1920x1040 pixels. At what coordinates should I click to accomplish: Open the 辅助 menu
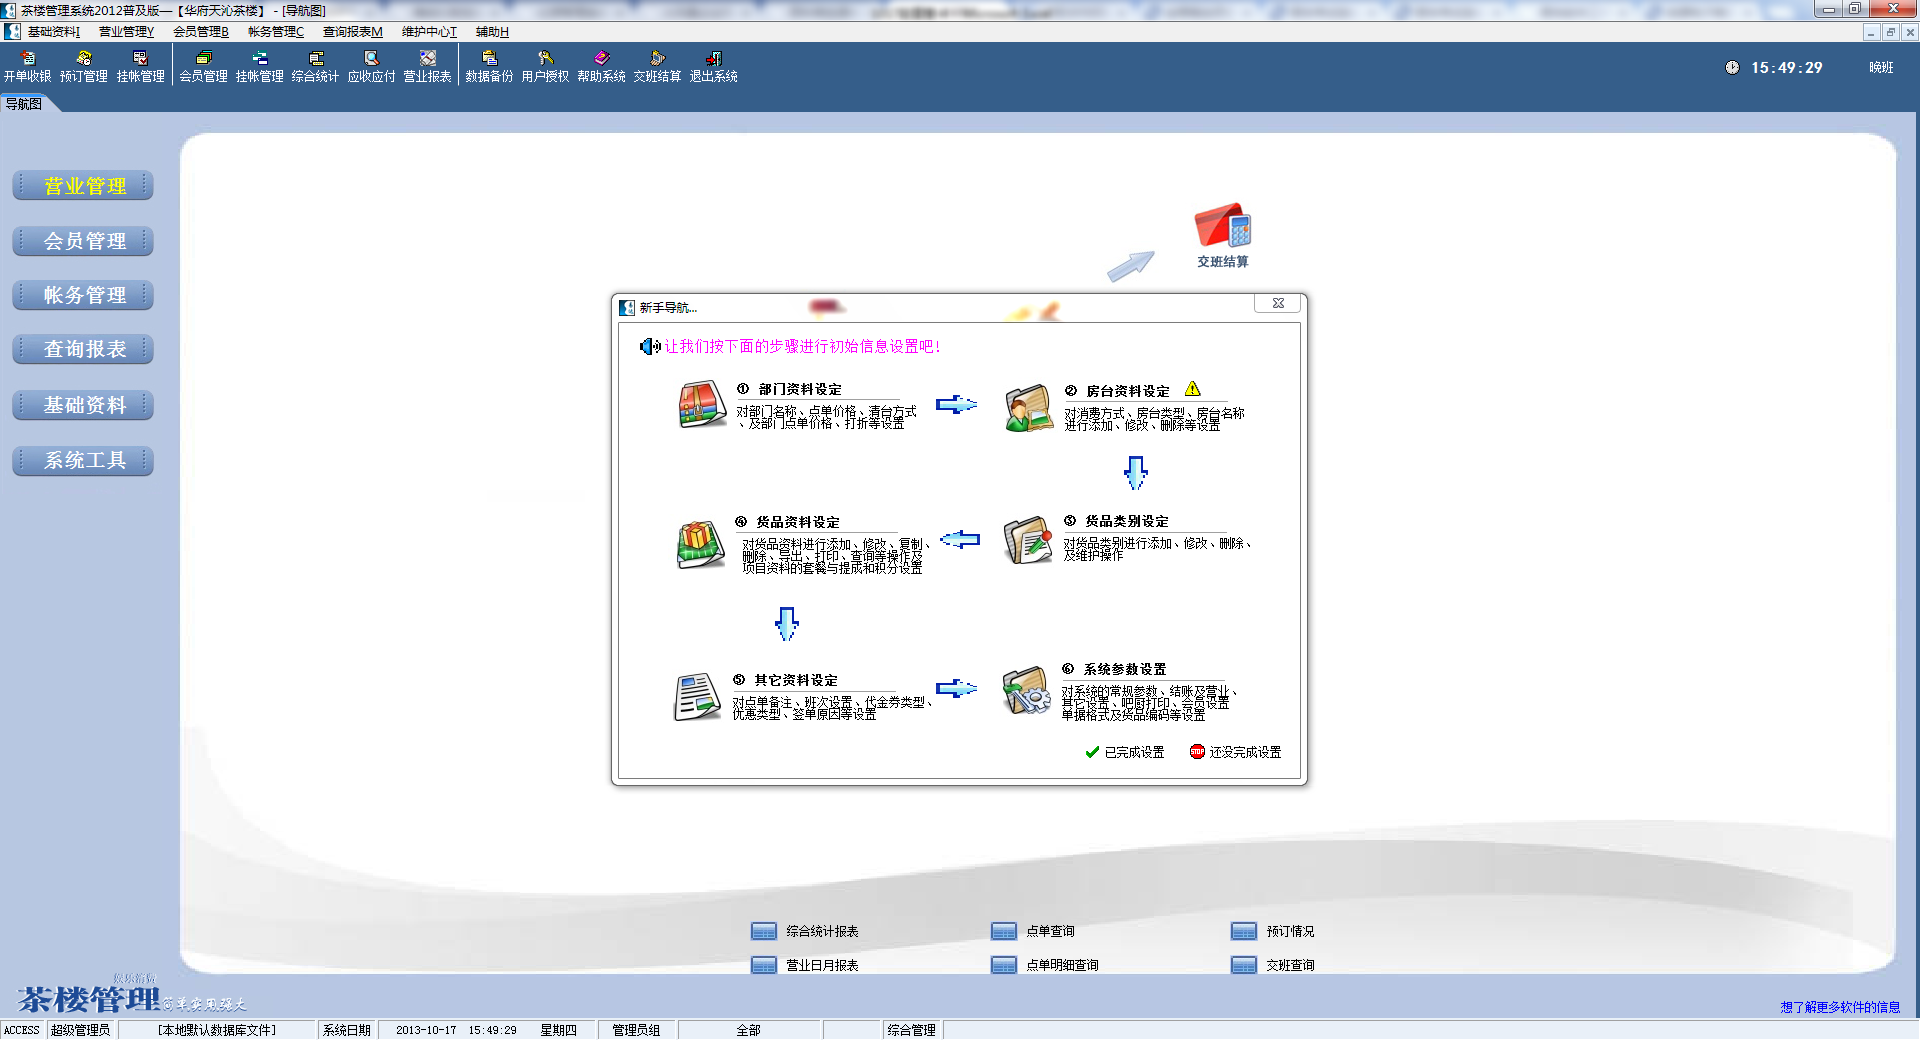click(x=492, y=32)
